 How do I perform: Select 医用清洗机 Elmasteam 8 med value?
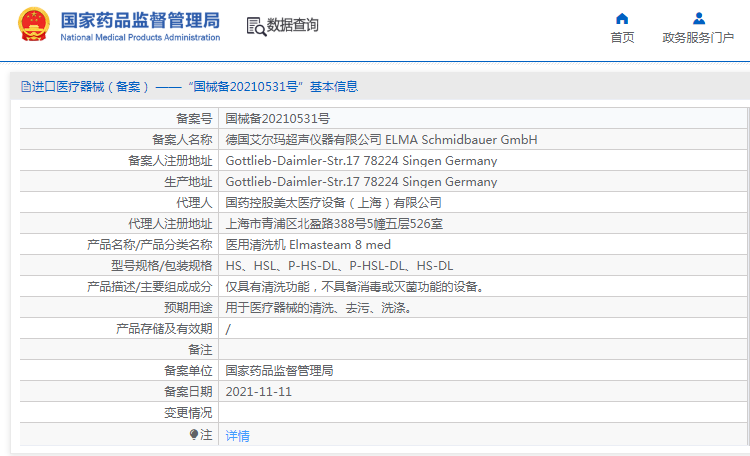click(308, 245)
